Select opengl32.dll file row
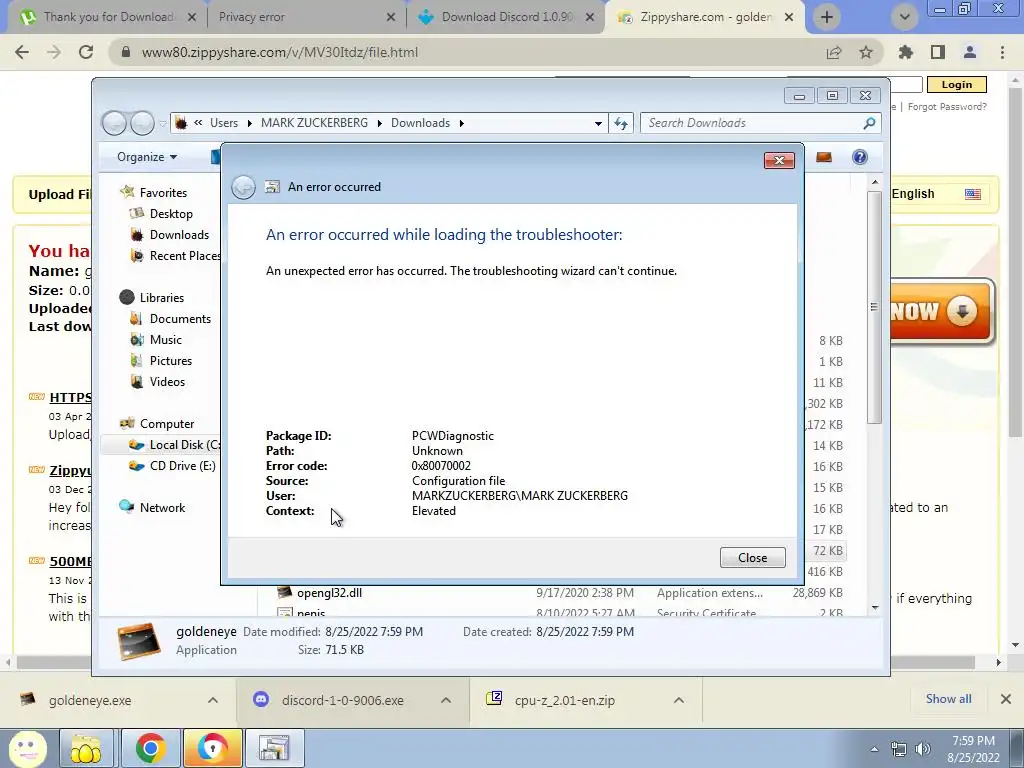1024x768 pixels. tap(560, 593)
